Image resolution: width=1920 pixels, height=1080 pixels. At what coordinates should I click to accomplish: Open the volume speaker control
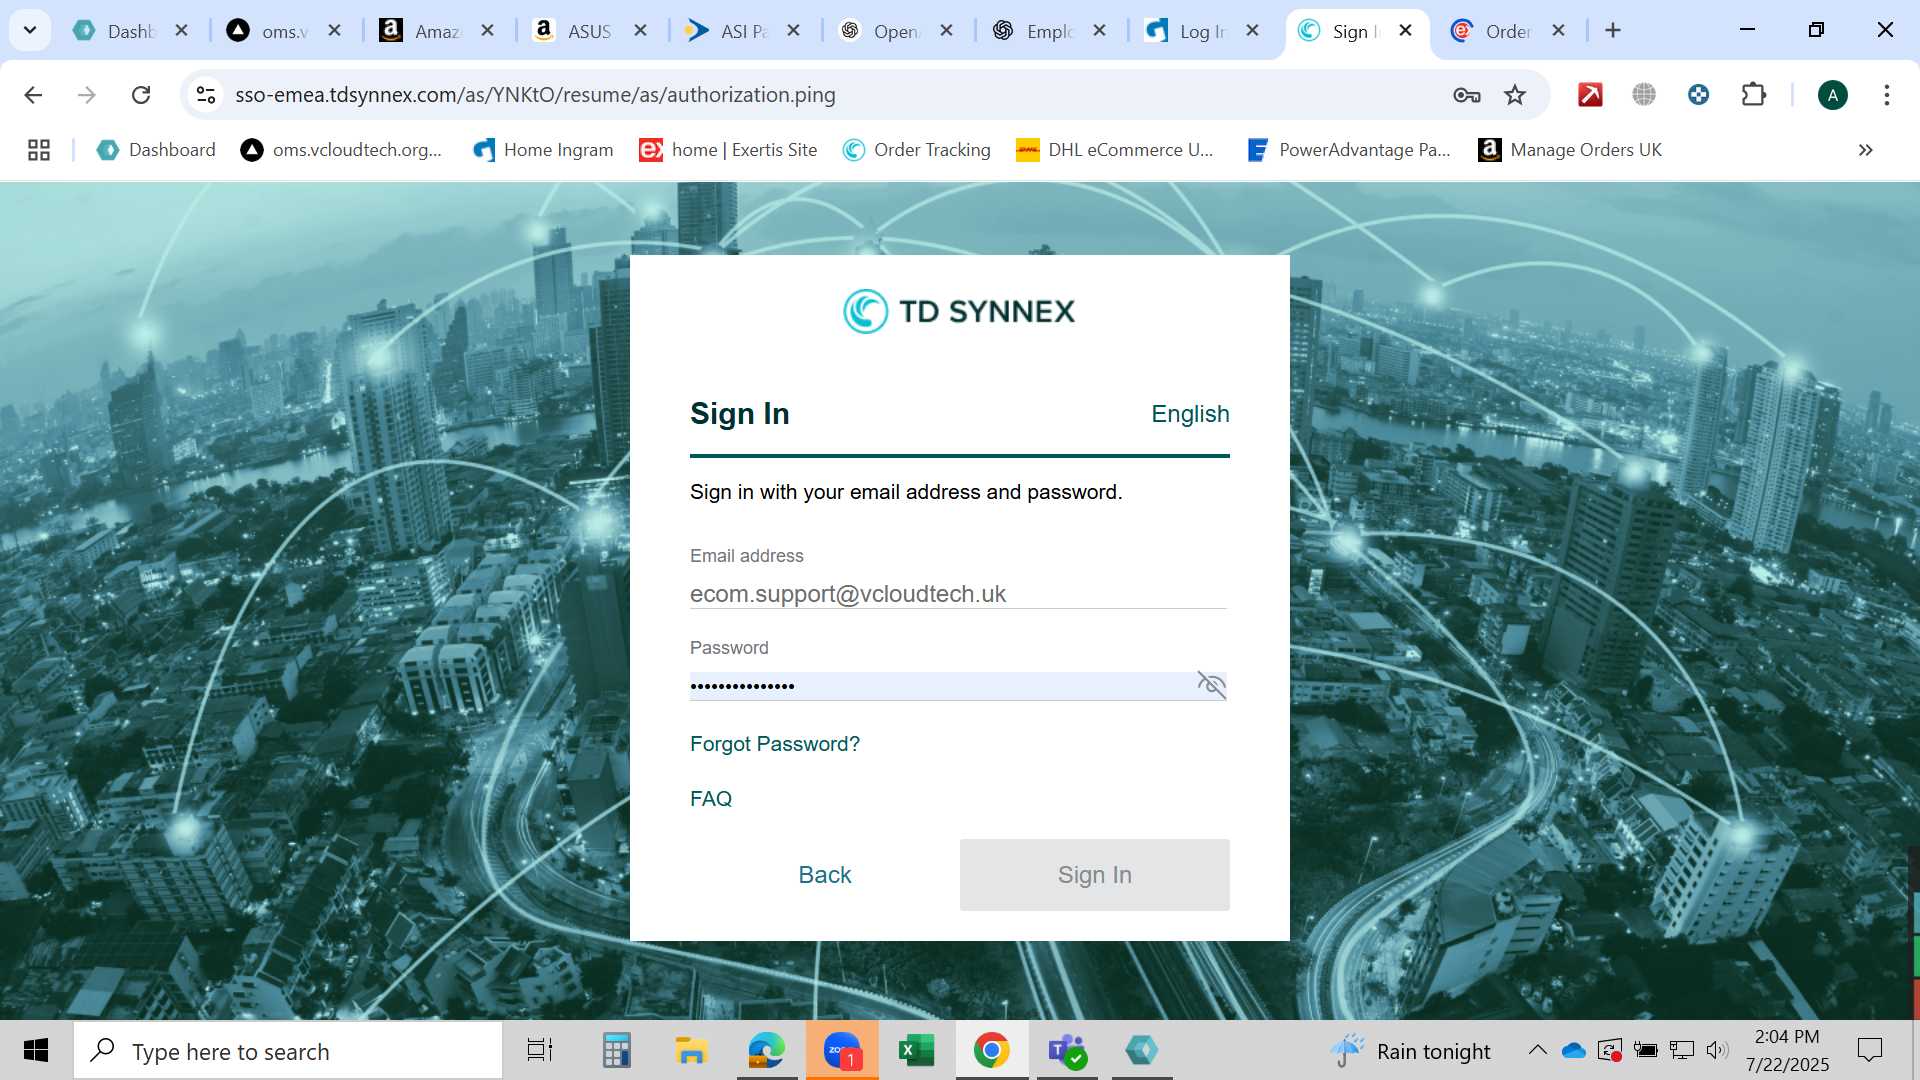[1718, 1051]
